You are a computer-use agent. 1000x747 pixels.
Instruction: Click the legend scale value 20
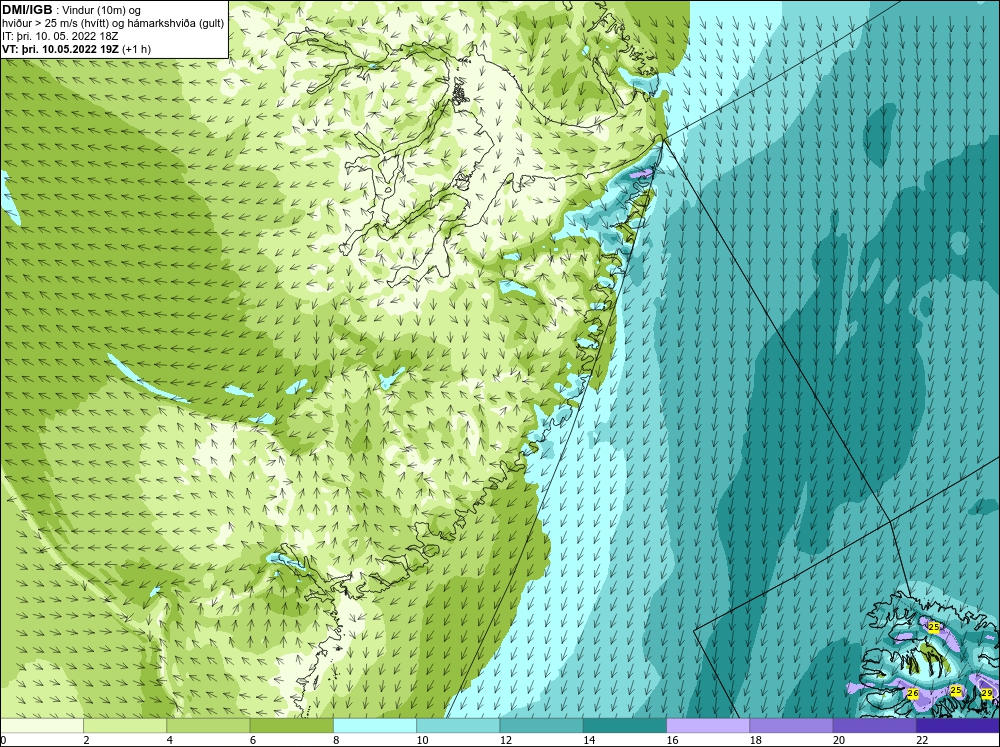coord(839,740)
